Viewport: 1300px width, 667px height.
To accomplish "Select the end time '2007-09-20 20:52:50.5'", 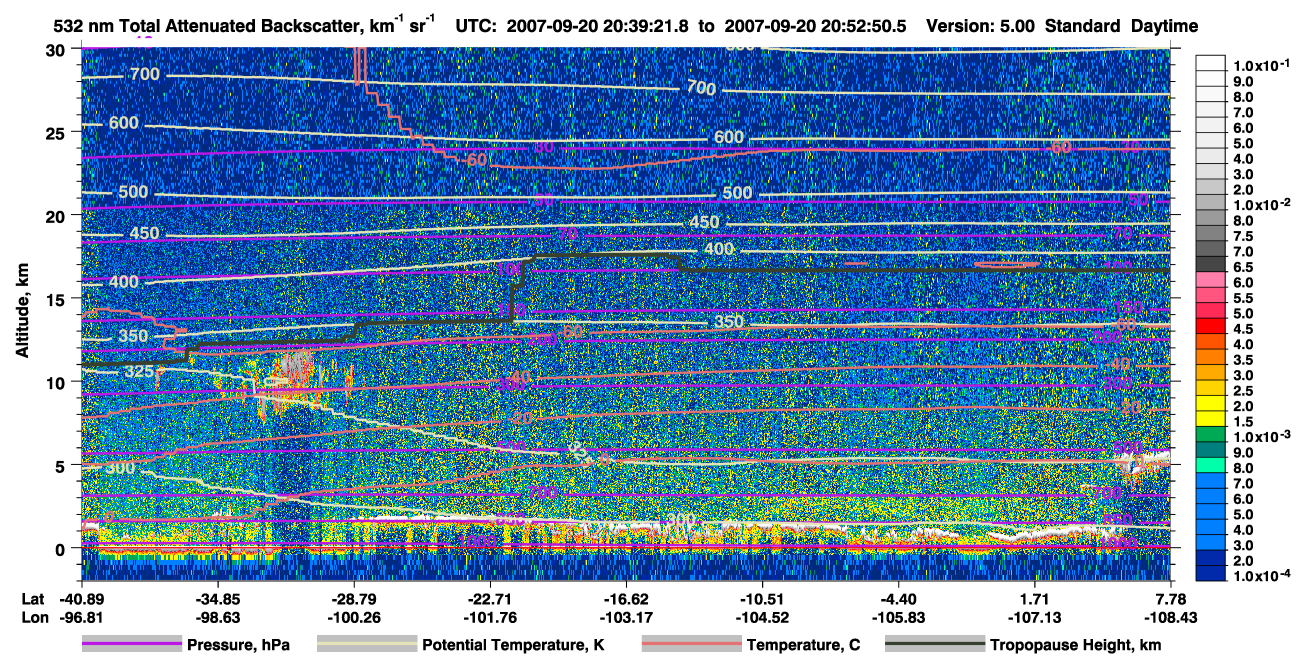I will click(x=816, y=25).
